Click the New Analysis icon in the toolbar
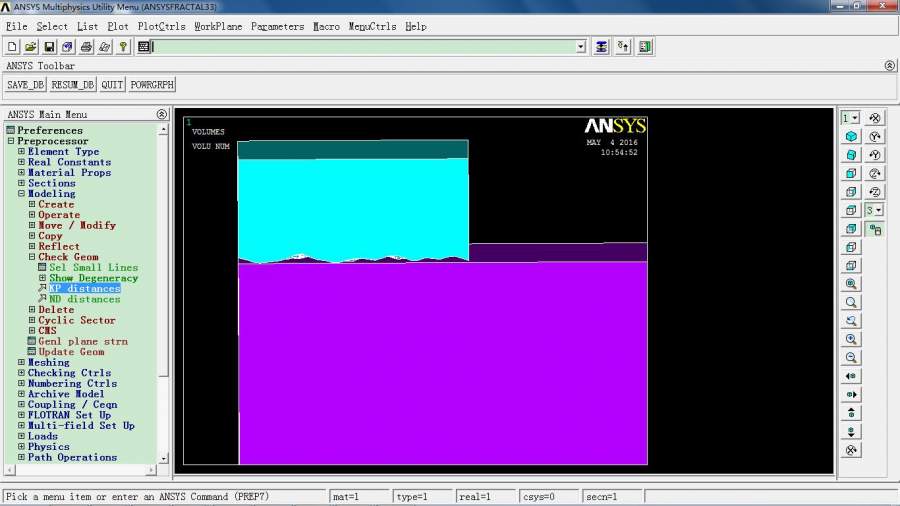The image size is (900, 506). pyautogui.click(x=12, y=47)
